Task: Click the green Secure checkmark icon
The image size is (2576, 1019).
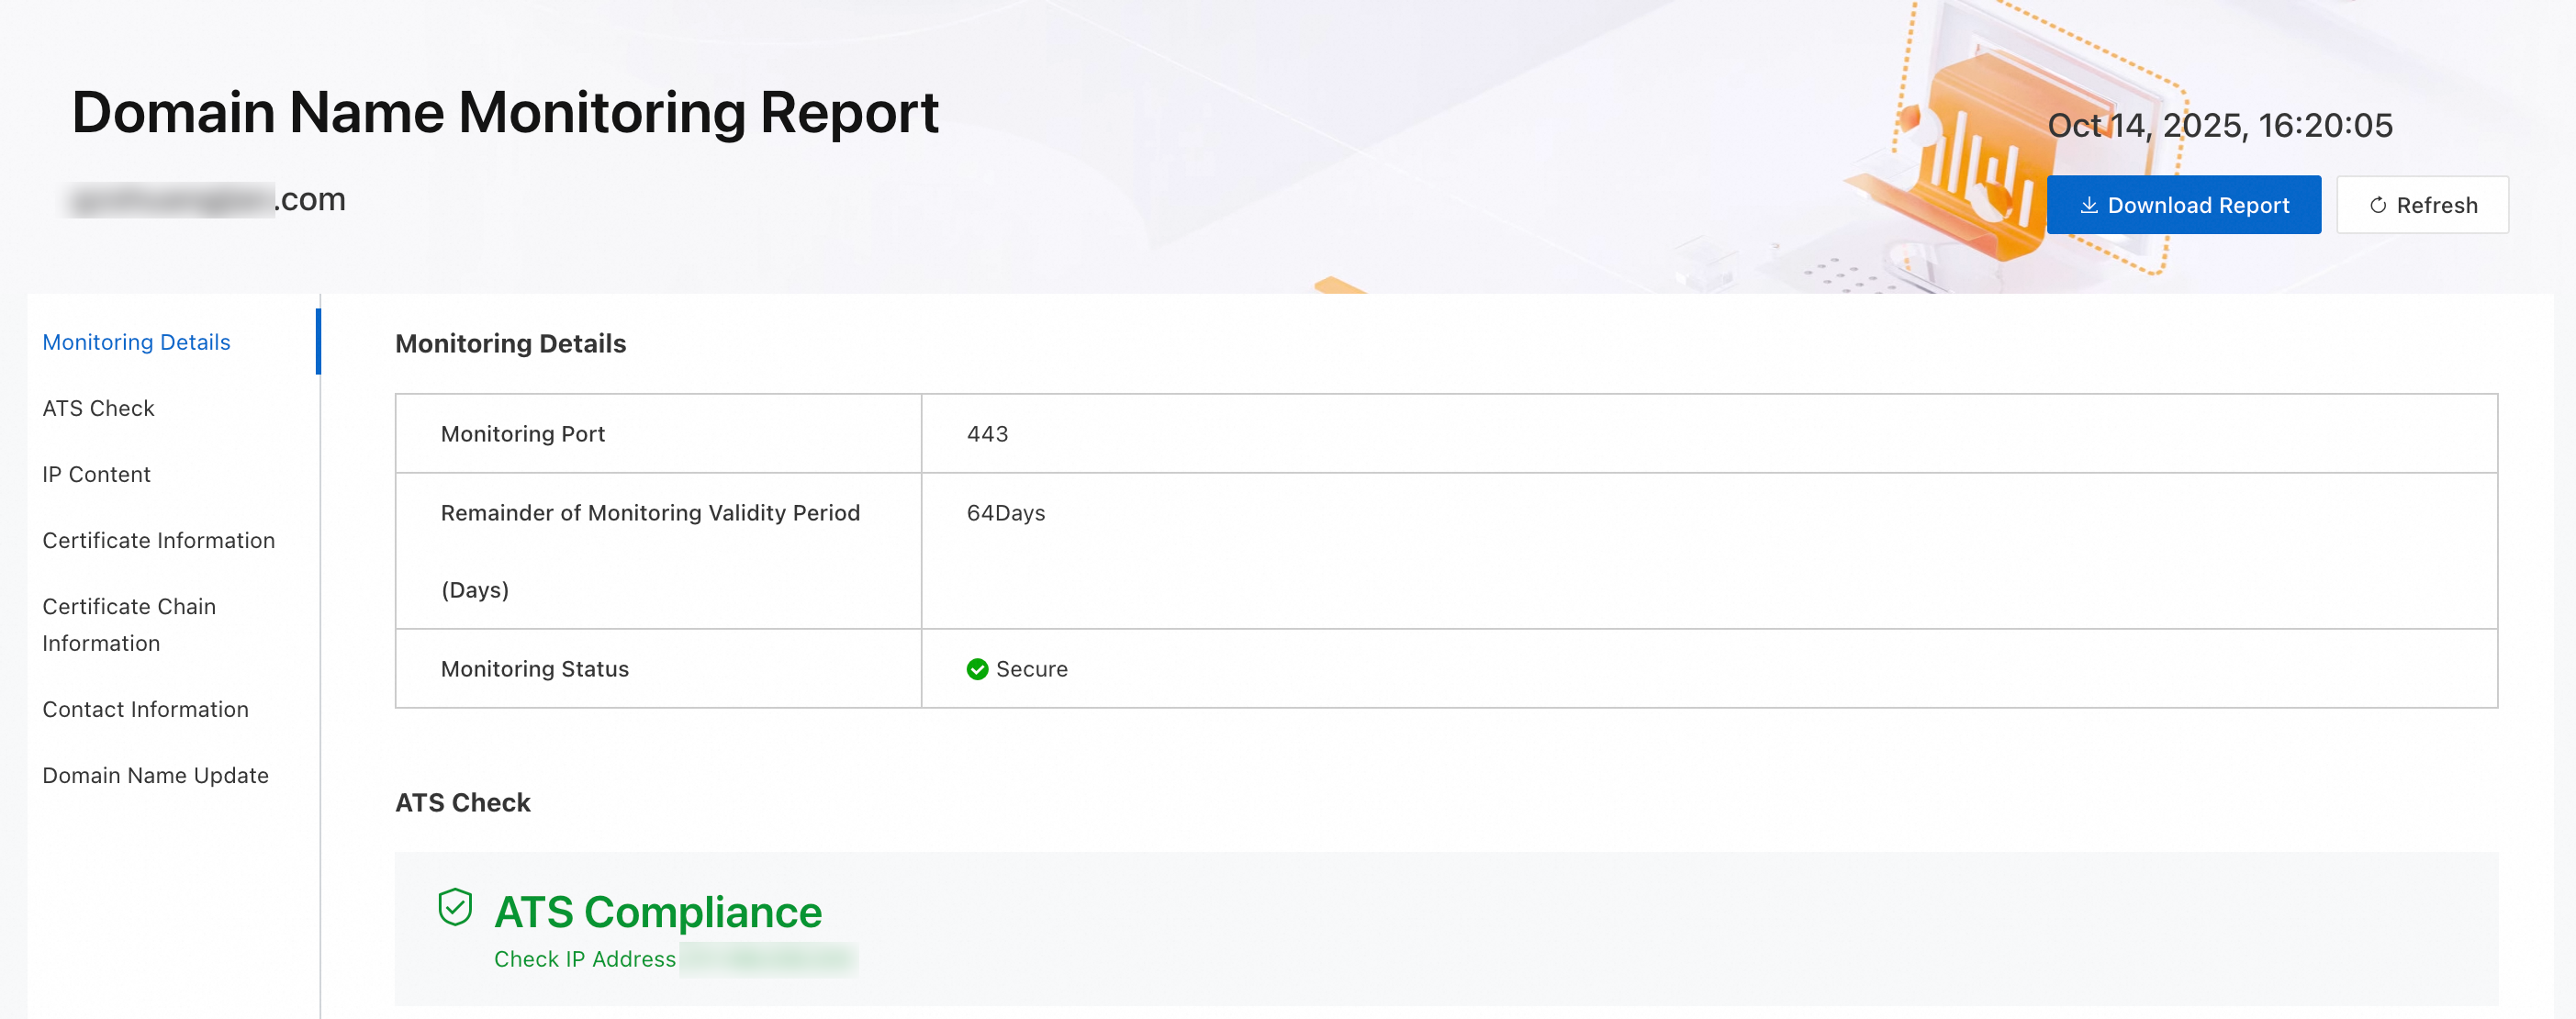Action: [x=977, y=669]
